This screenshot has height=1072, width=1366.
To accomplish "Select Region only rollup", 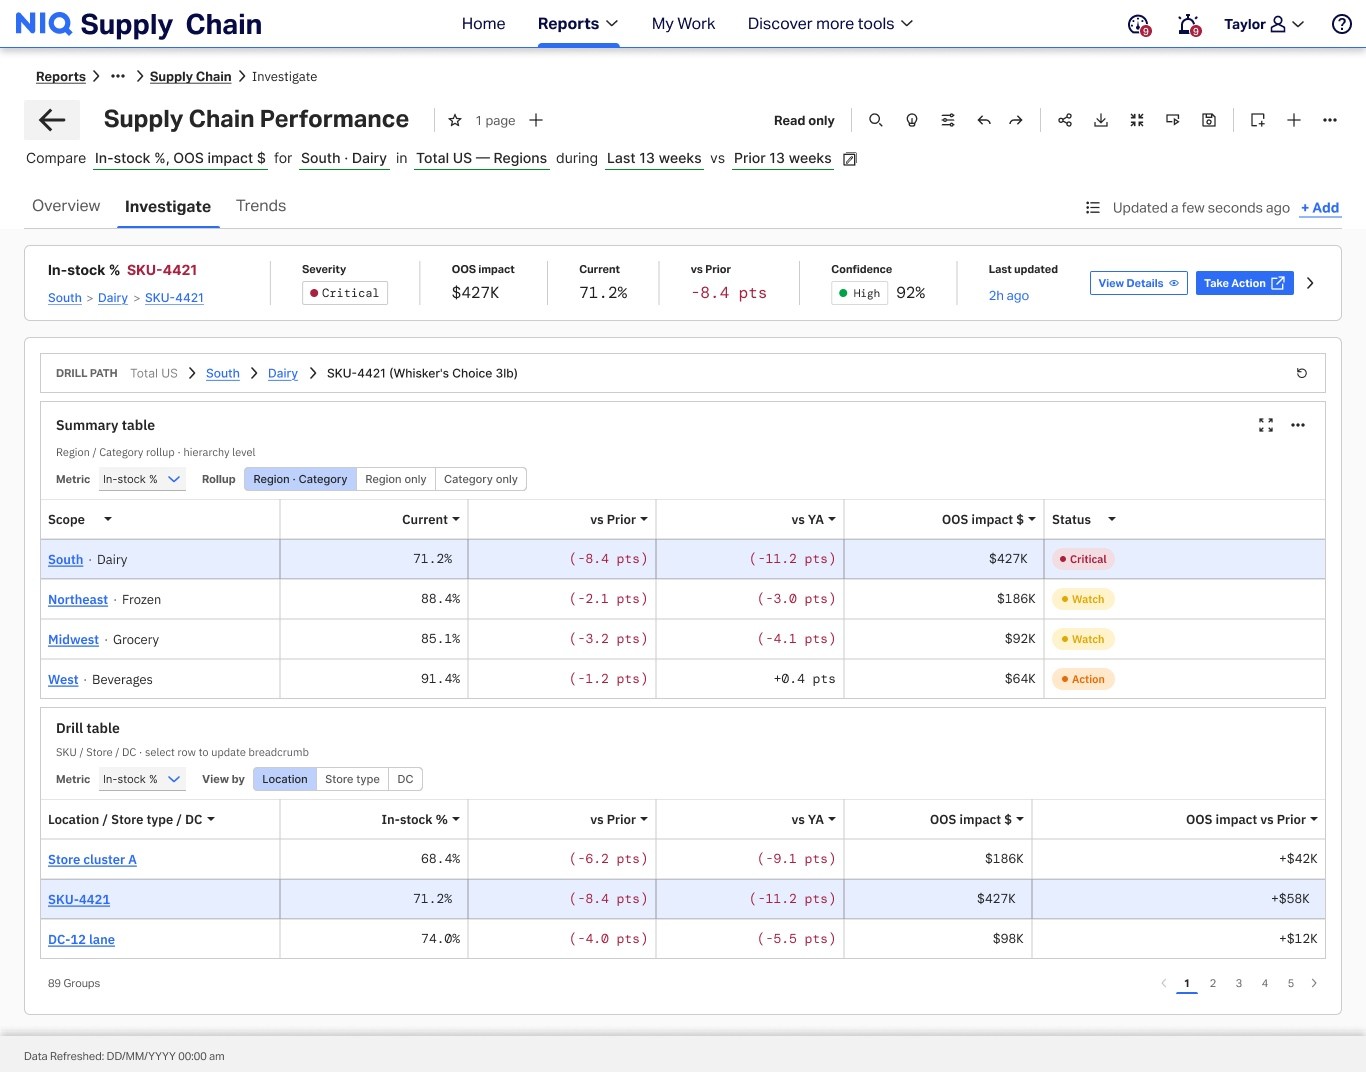I will click(x=396, y=479).
